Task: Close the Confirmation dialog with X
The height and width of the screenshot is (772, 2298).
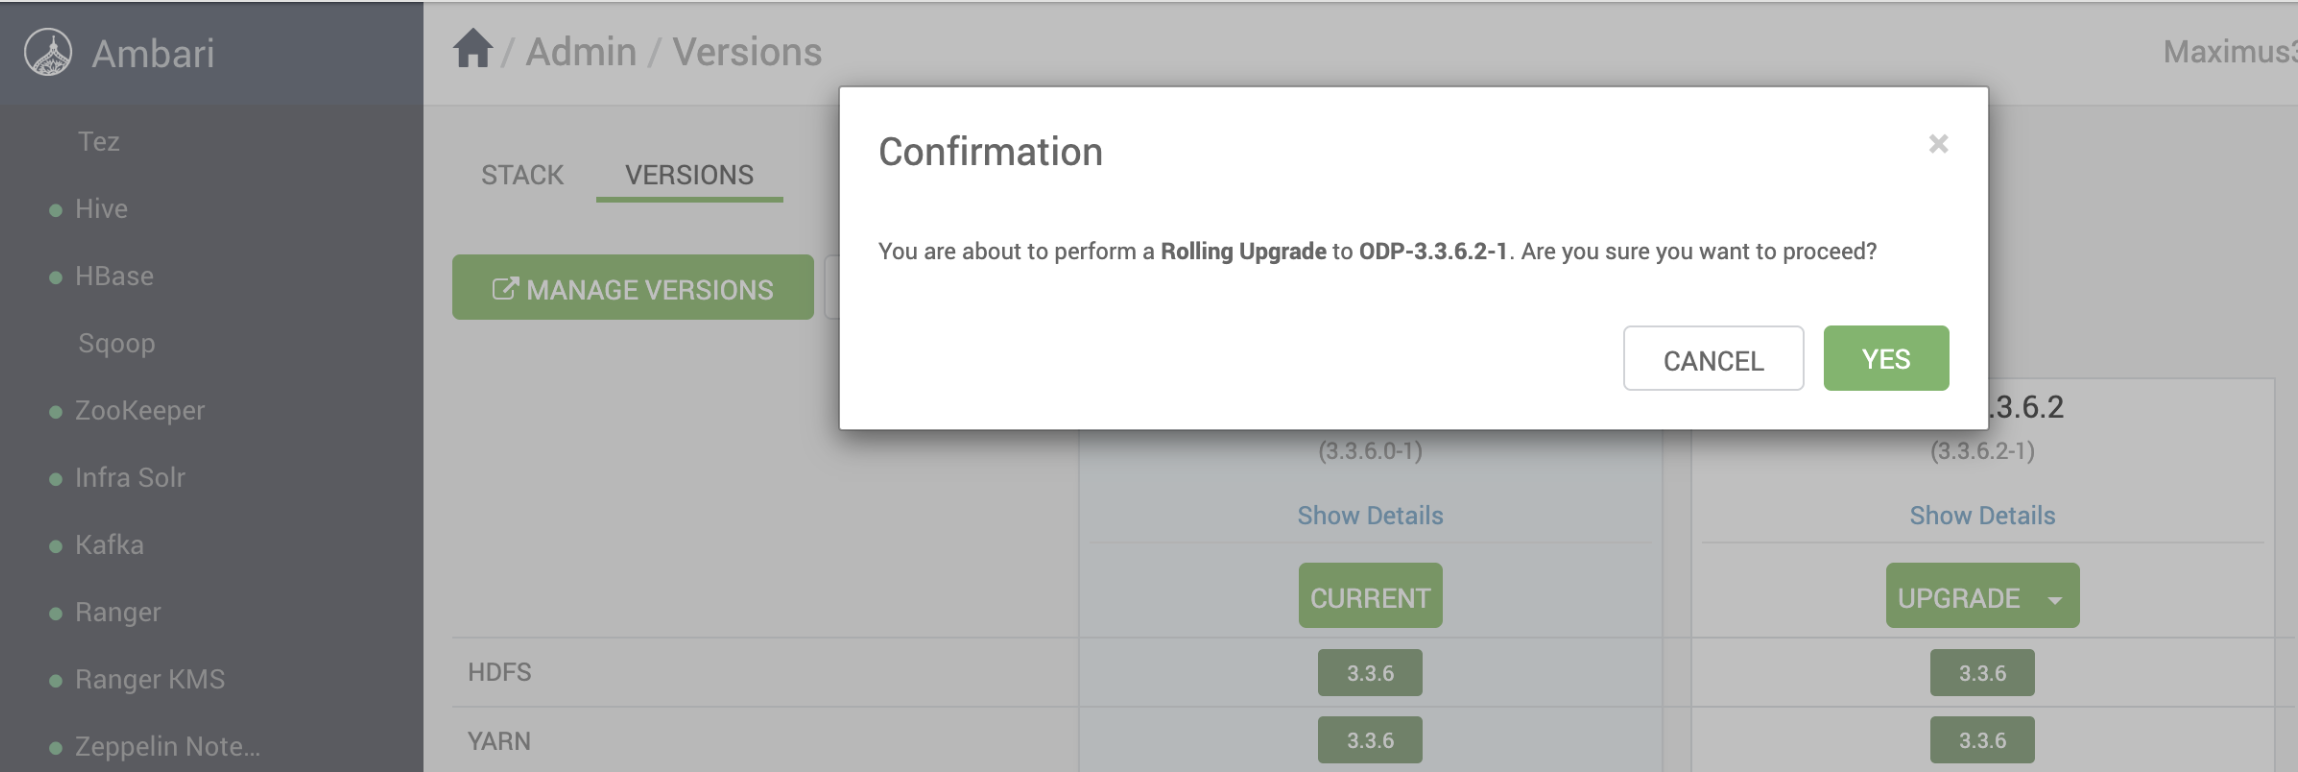Action: pos(1938,144)
